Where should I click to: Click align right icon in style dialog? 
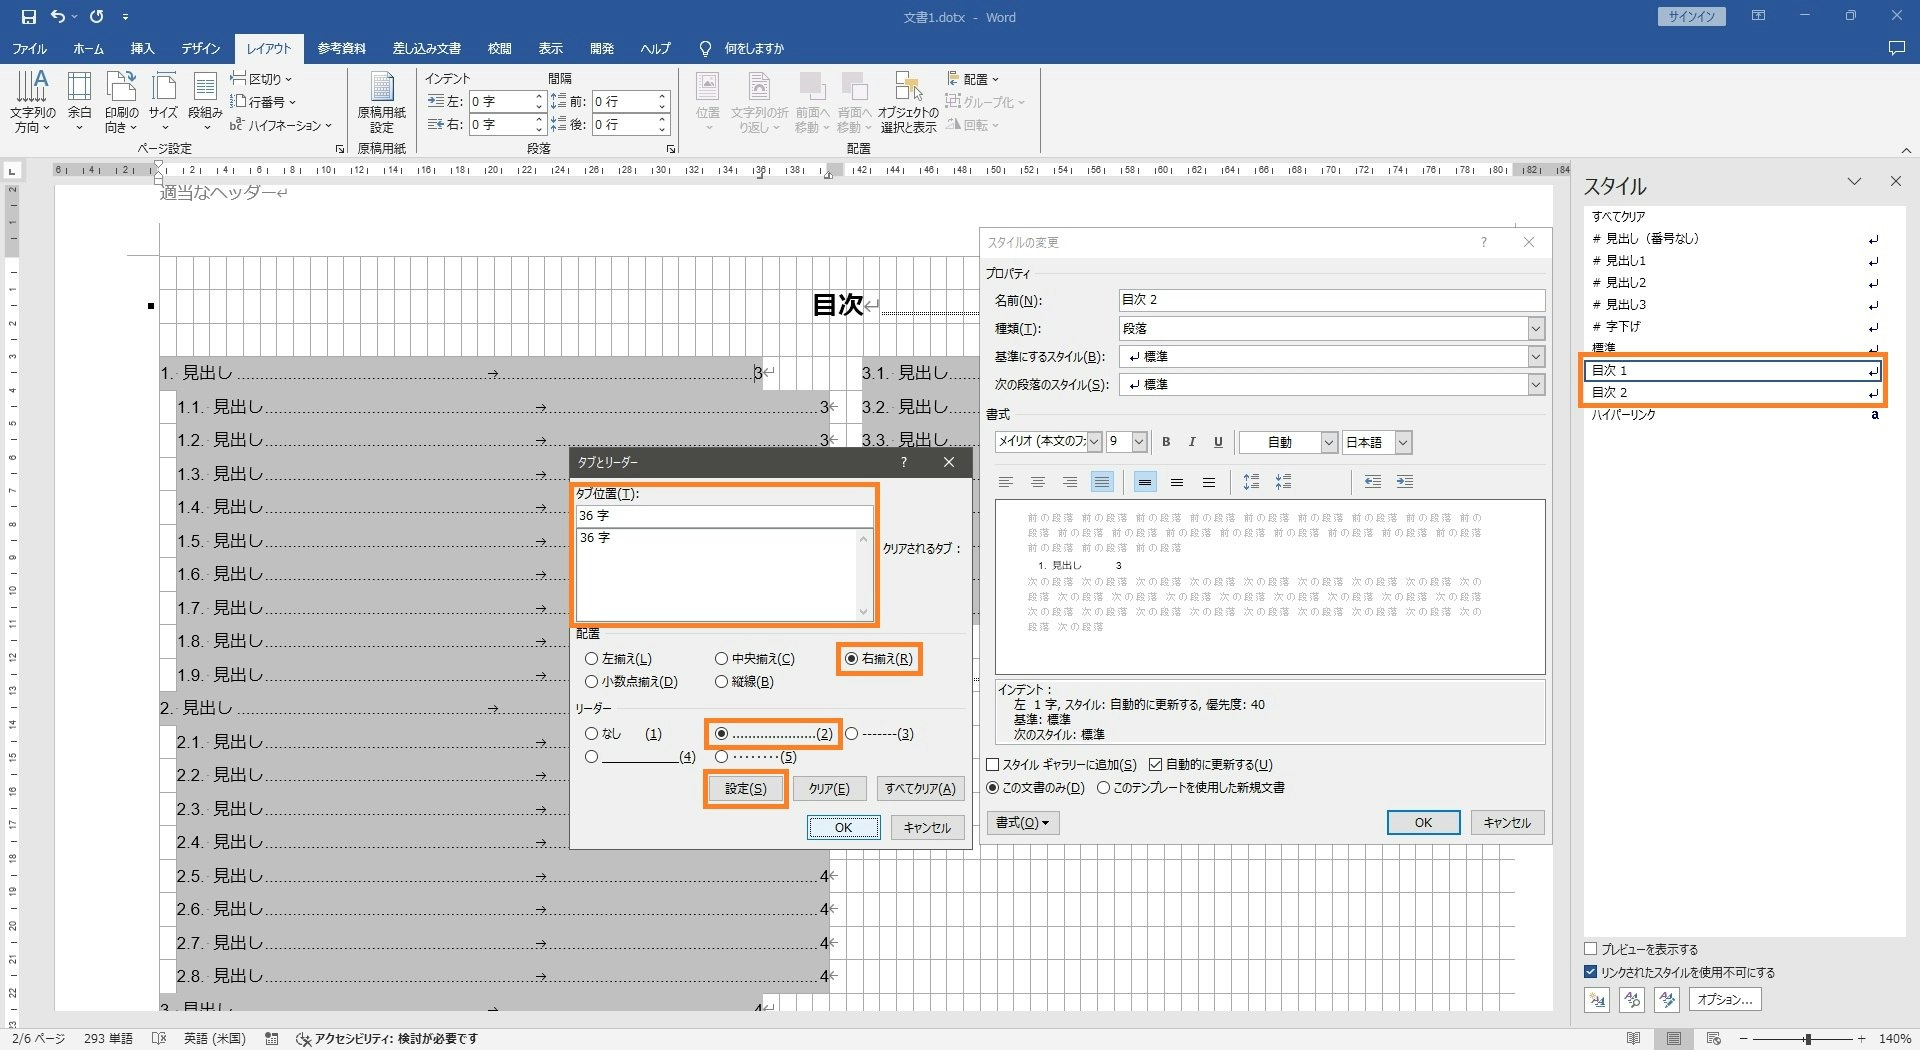click(x=1070, y=482)
